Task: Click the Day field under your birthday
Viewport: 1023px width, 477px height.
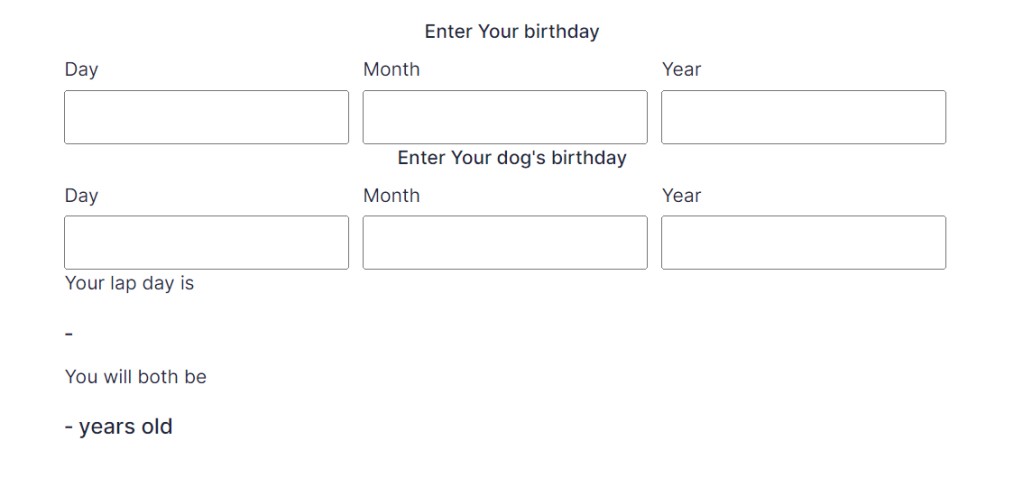Action: point(206,117)
